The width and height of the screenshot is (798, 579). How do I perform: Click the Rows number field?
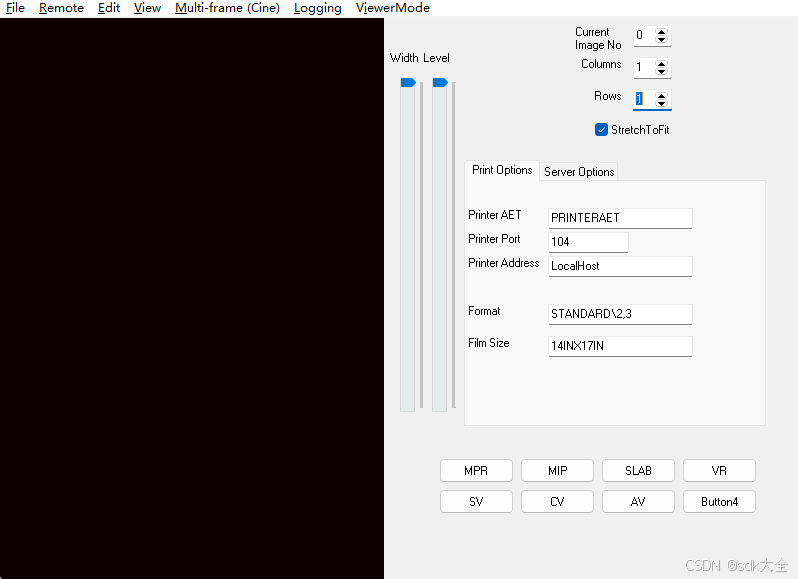[x=644, y=99]
